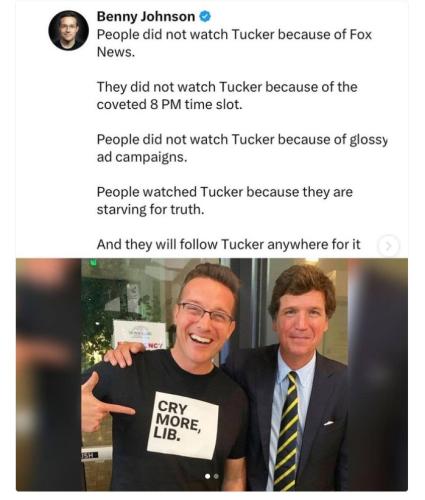The width and height of the screenshot is (425, 500).
Task: Tap the paper sign on the glass door
Action: point(140,335)
